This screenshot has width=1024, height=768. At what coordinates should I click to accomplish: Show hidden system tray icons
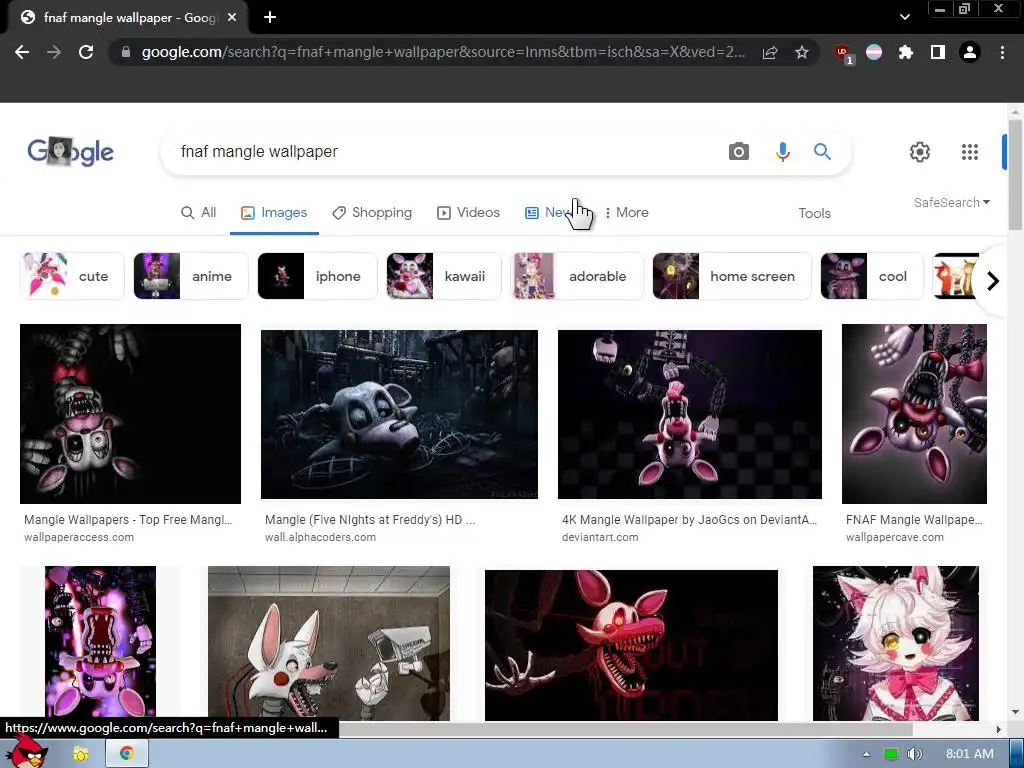pyautogui.click(x=867, y=754)
